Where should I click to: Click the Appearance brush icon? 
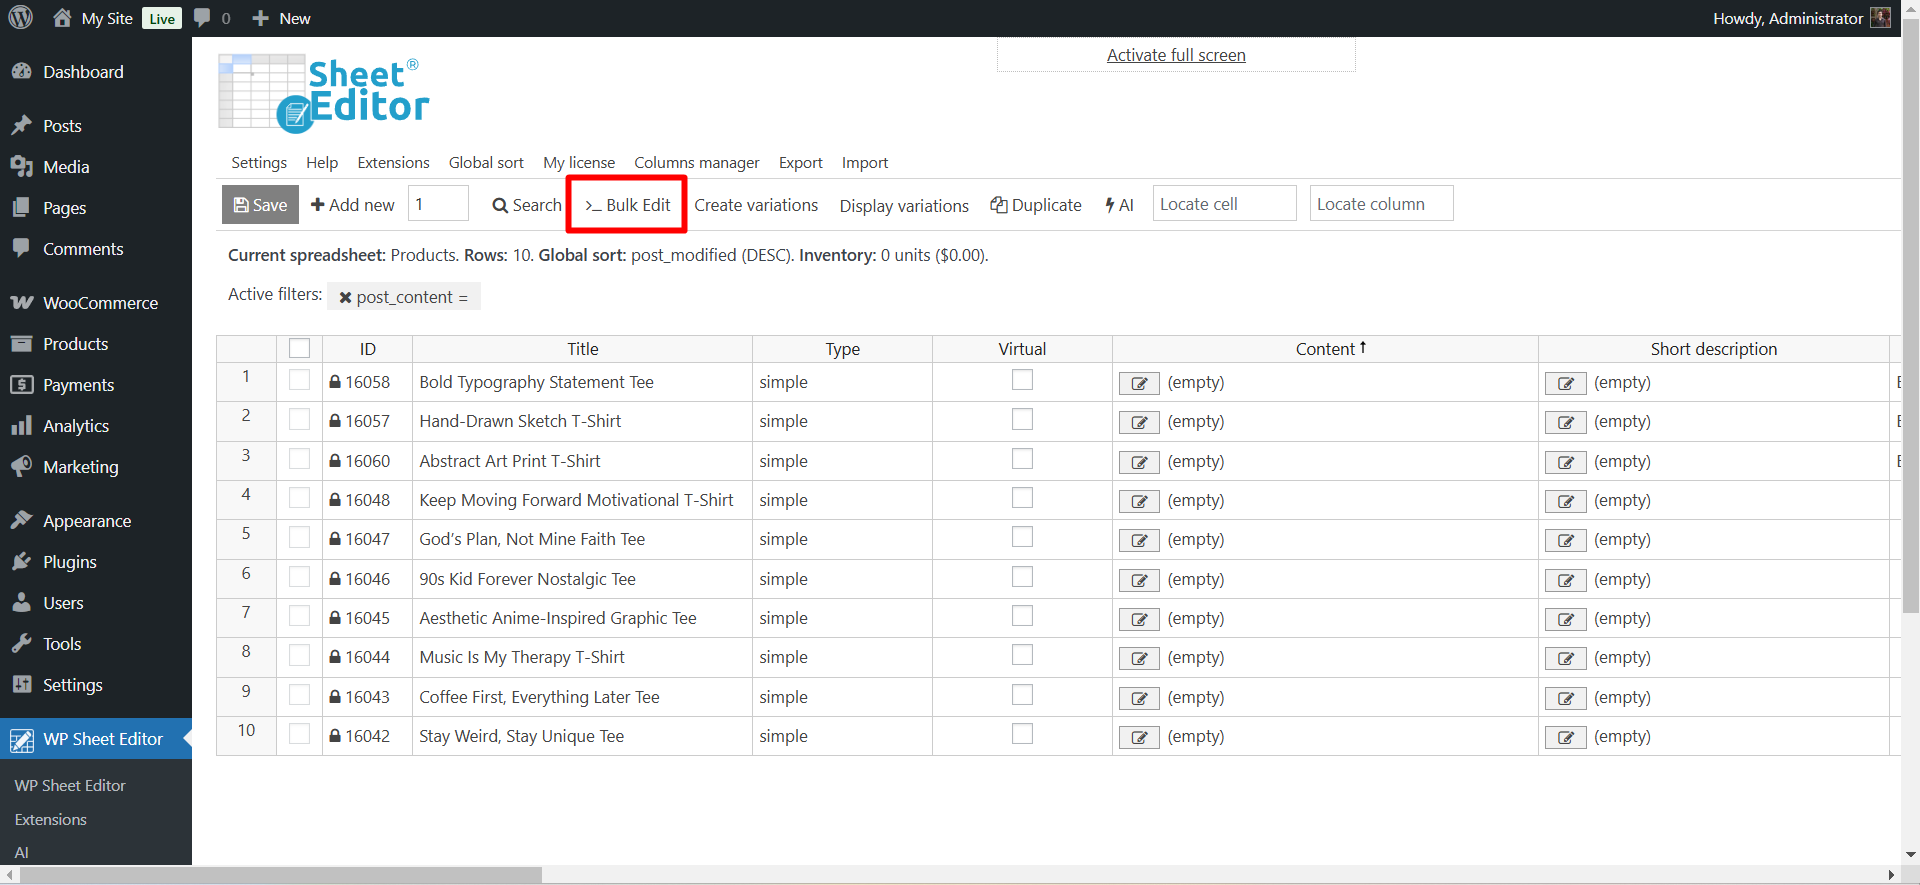click(21, 521)
